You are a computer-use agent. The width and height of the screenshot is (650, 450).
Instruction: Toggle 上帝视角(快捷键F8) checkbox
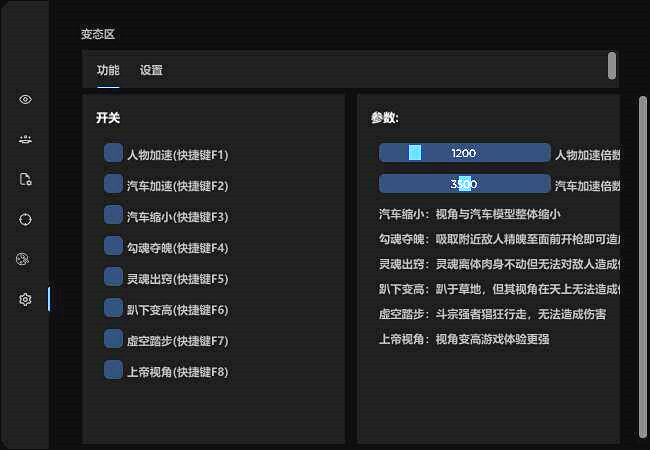click(113, 370)
